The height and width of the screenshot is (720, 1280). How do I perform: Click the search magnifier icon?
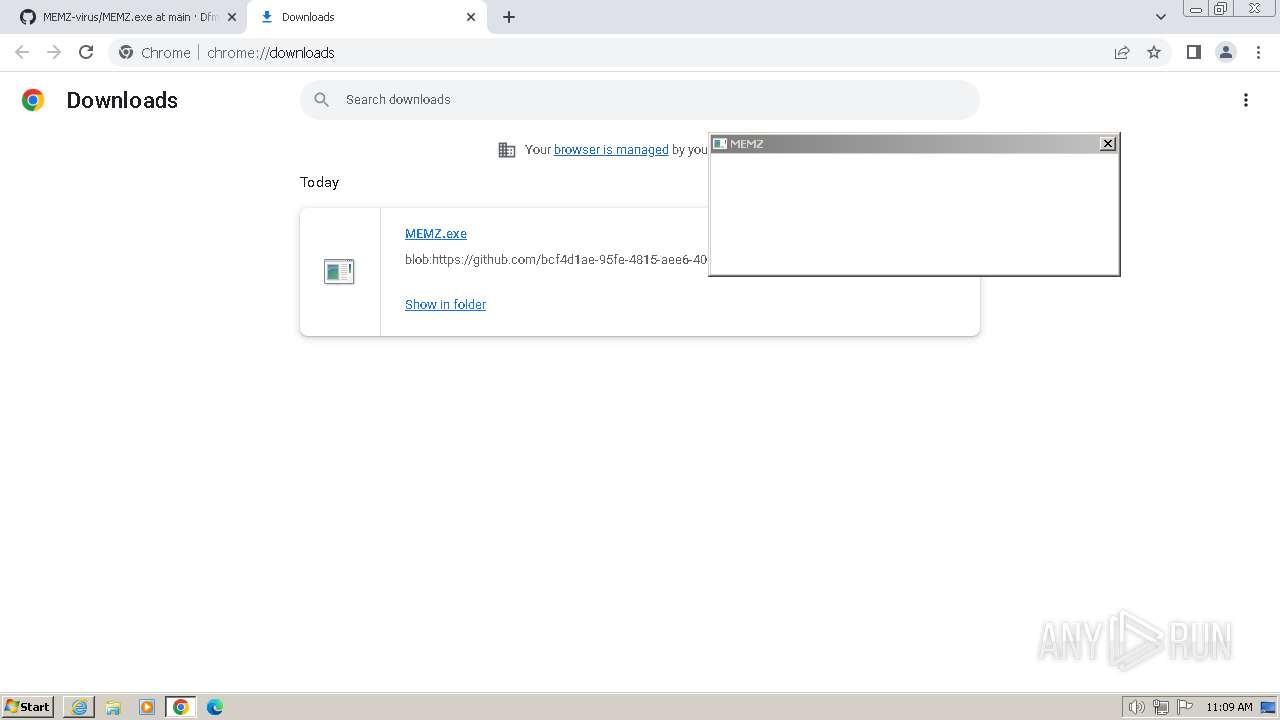(322, 100)
